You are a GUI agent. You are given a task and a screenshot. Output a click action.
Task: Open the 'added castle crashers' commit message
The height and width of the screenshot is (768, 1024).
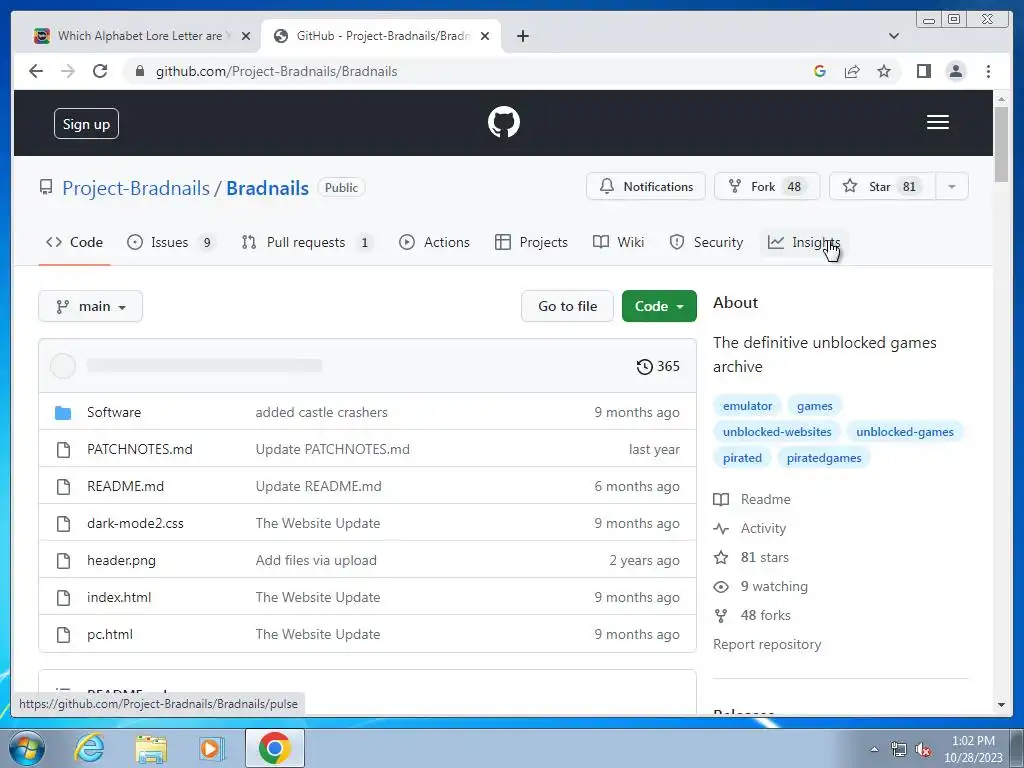point(321,412)
